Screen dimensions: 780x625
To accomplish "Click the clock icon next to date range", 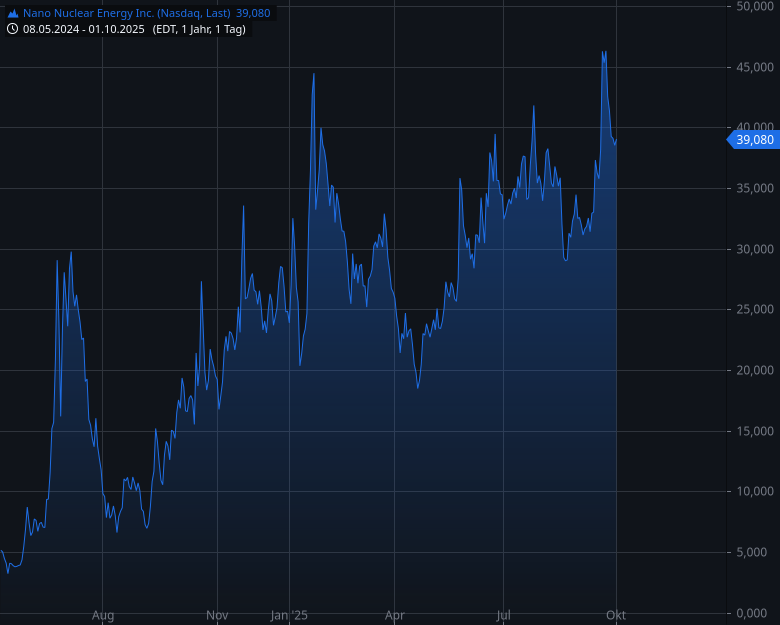I will 13,29.
